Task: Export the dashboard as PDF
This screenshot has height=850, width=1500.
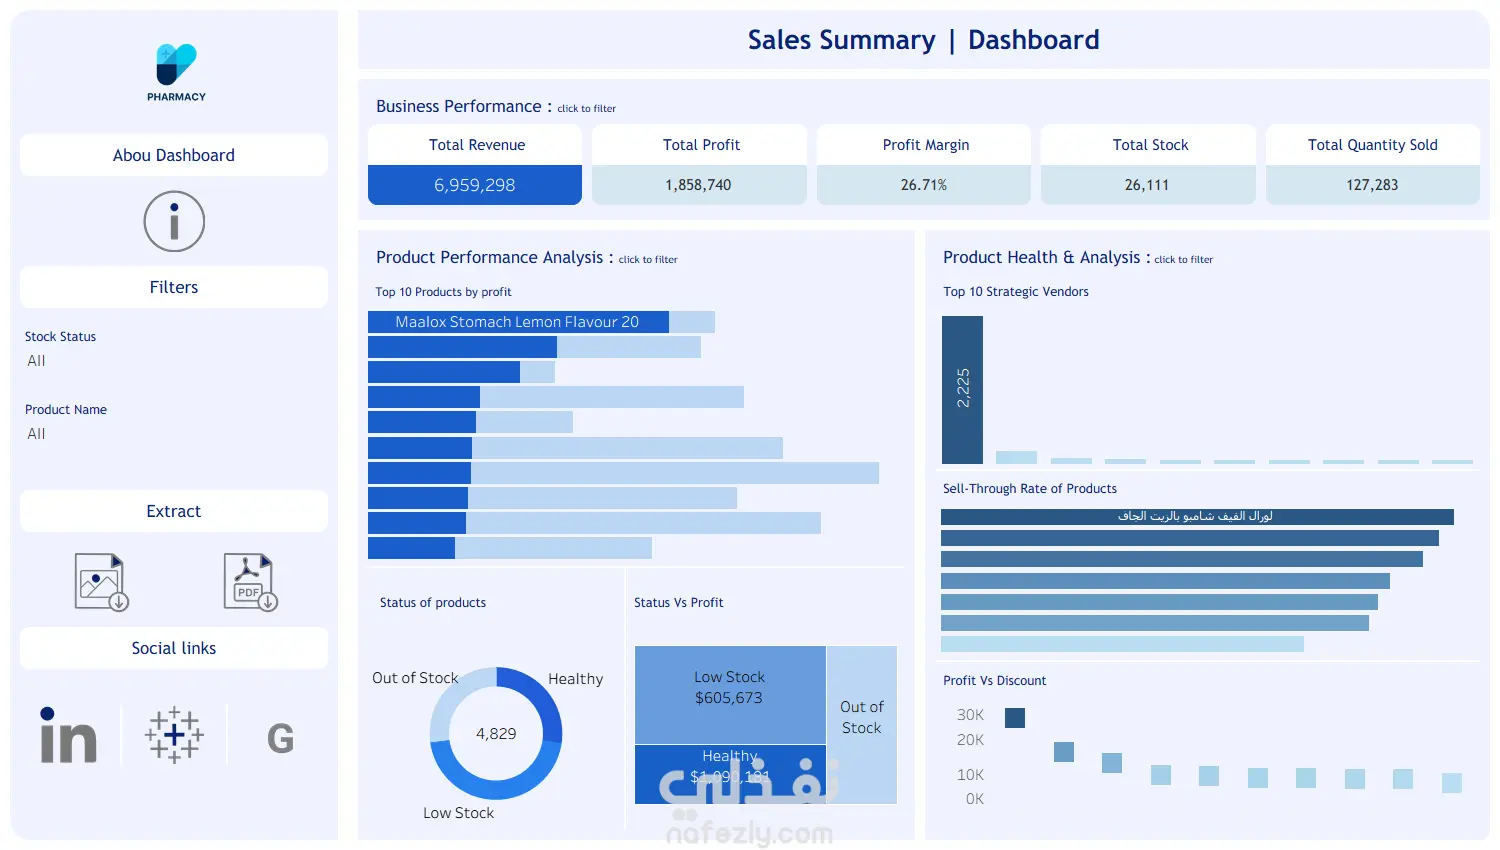Action: 250,582
